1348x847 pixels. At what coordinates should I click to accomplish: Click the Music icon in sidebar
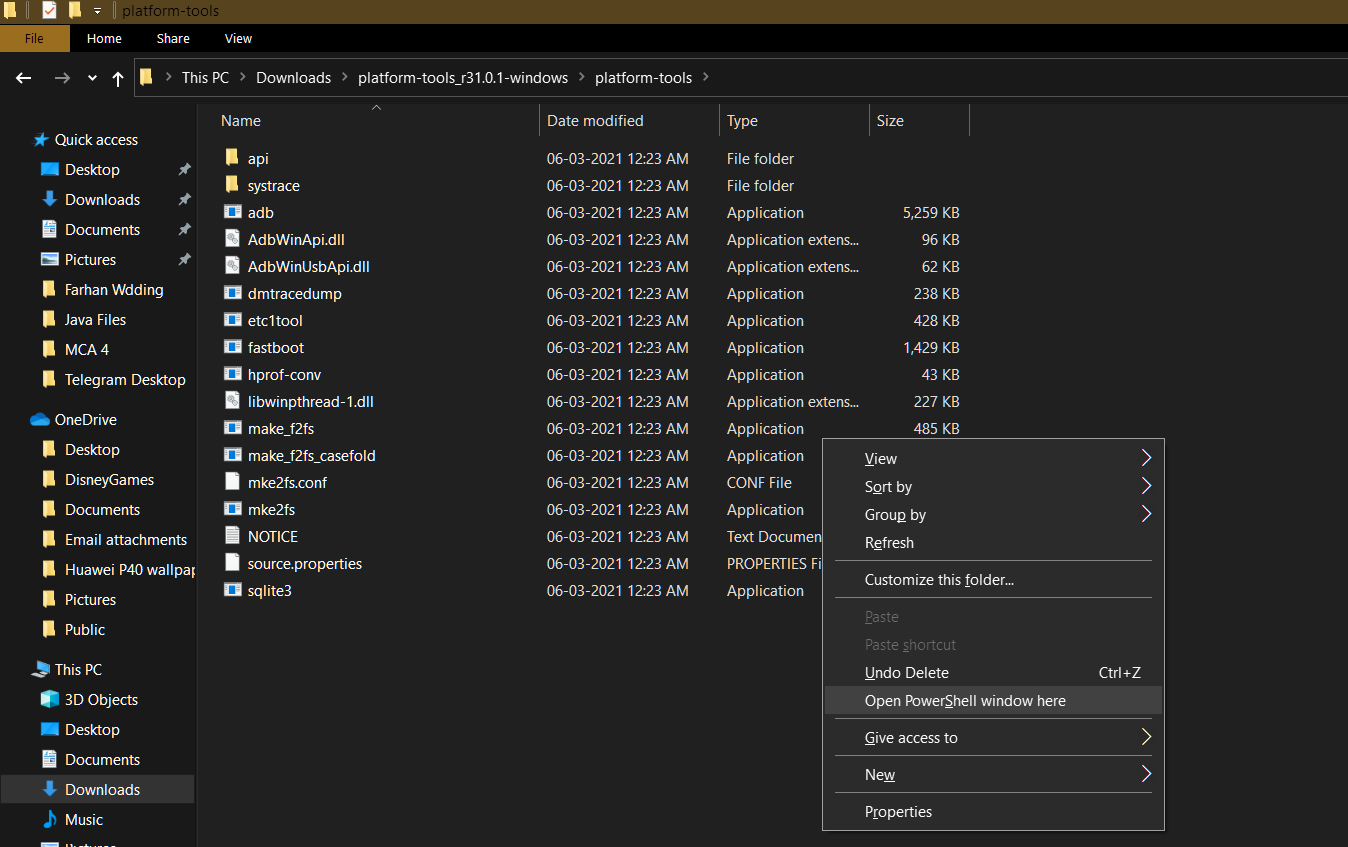coord(49,820)
